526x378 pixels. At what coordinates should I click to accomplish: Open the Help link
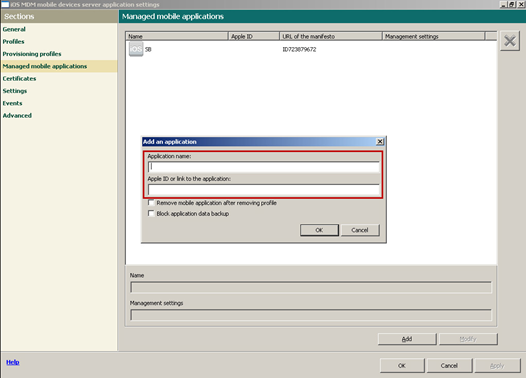13,362
